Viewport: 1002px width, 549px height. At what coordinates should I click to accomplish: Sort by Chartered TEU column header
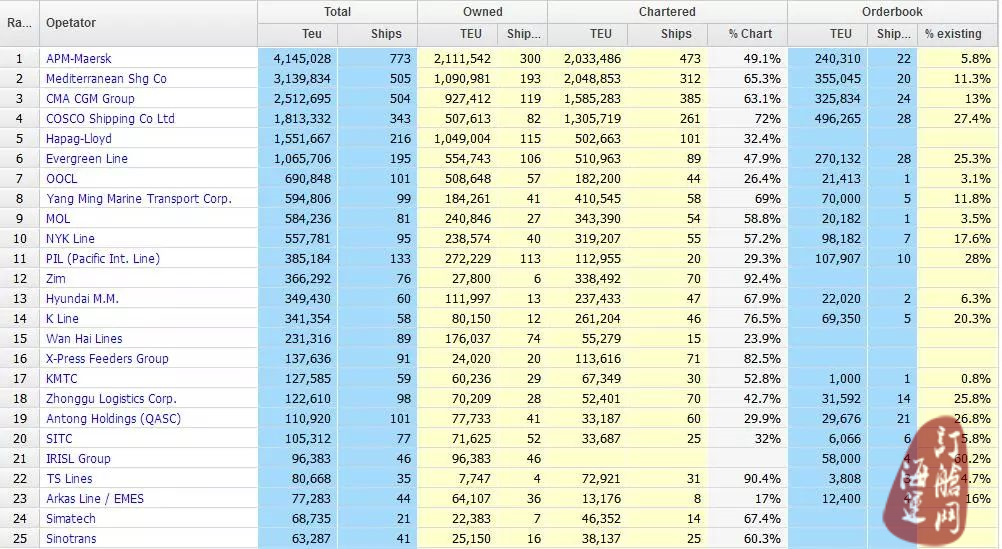tap(587, 34)
